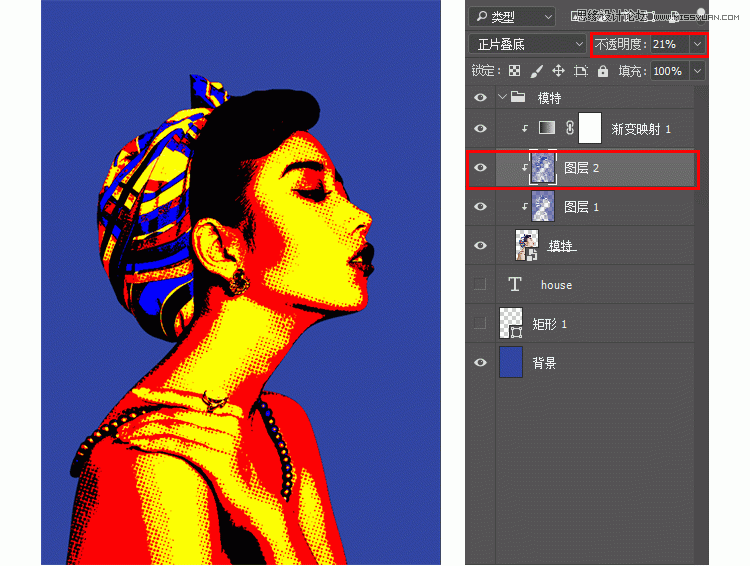Click the 矩形 1 shape thumbnail
750x566 pixels.
point(511,323)
